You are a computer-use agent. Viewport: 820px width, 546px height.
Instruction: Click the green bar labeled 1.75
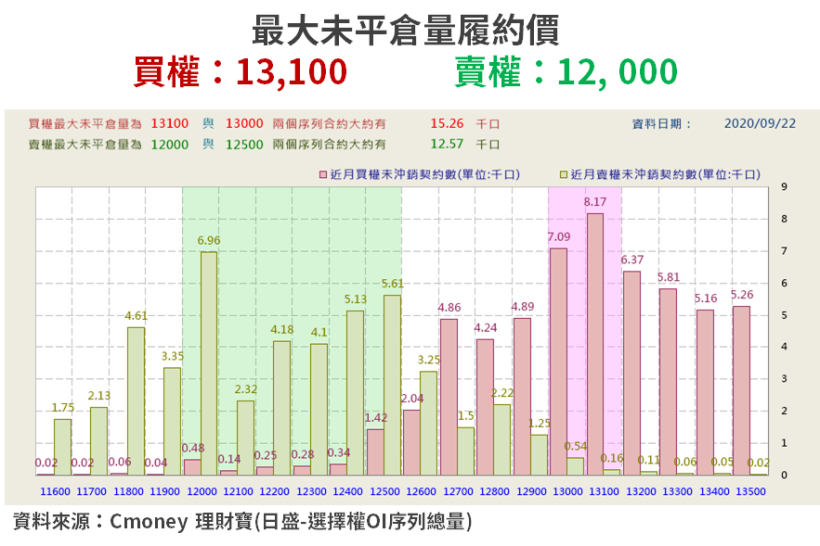pos(63,447)
